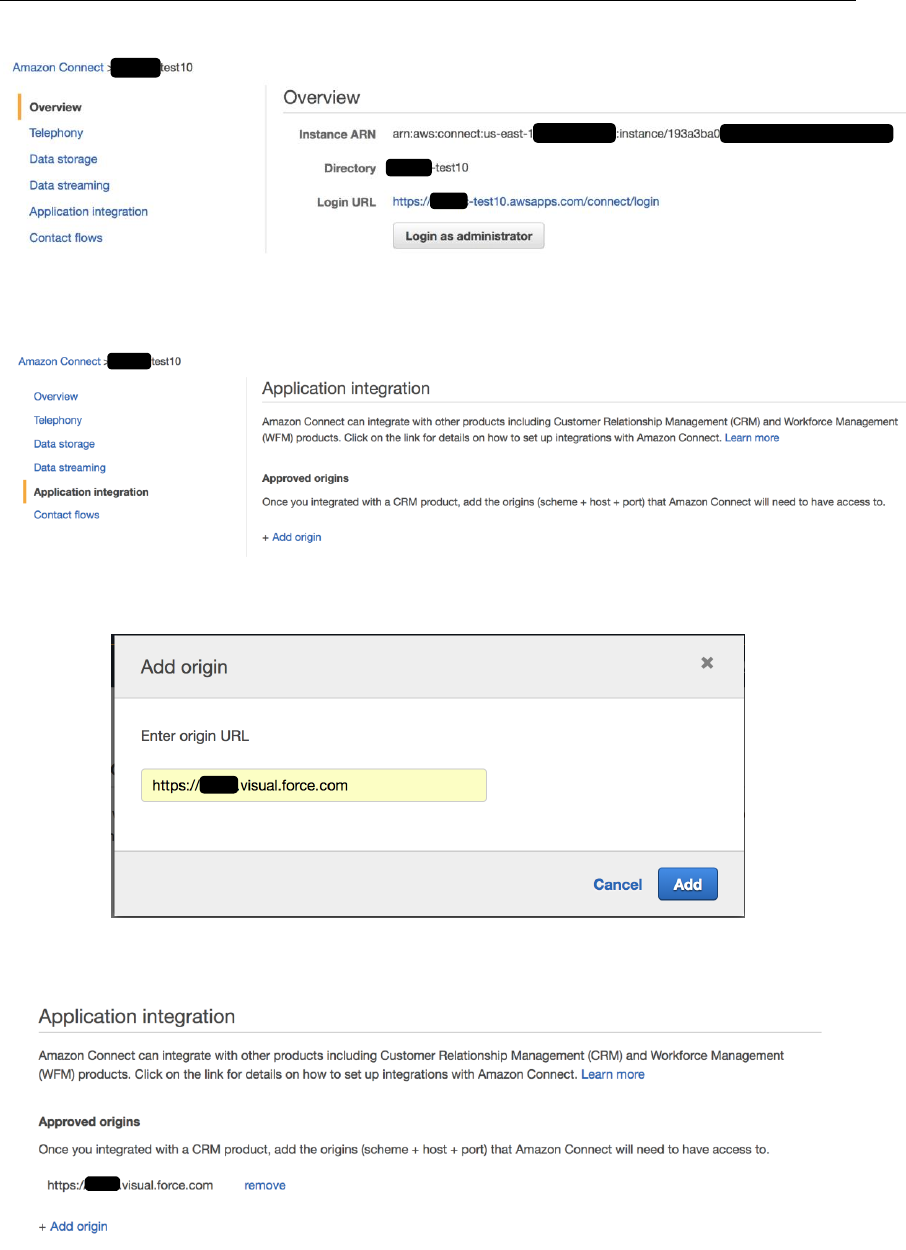Click Amazon Connect breadcrumb at top

point(57,67)
